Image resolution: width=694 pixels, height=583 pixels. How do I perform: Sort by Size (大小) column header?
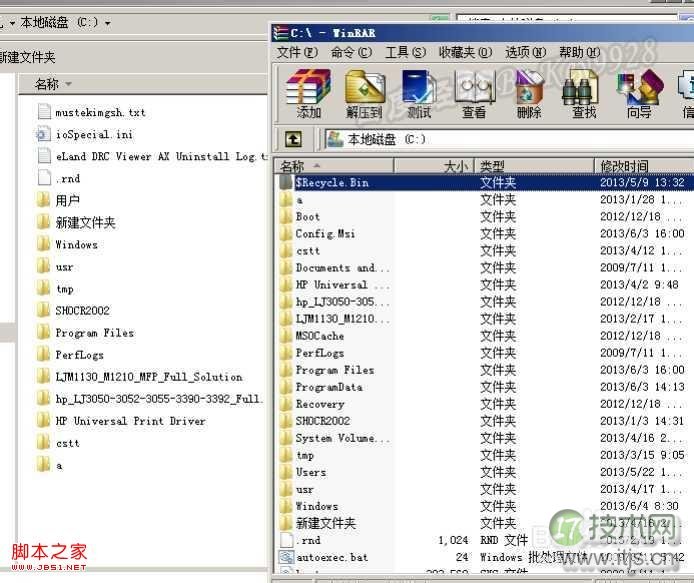455,166
